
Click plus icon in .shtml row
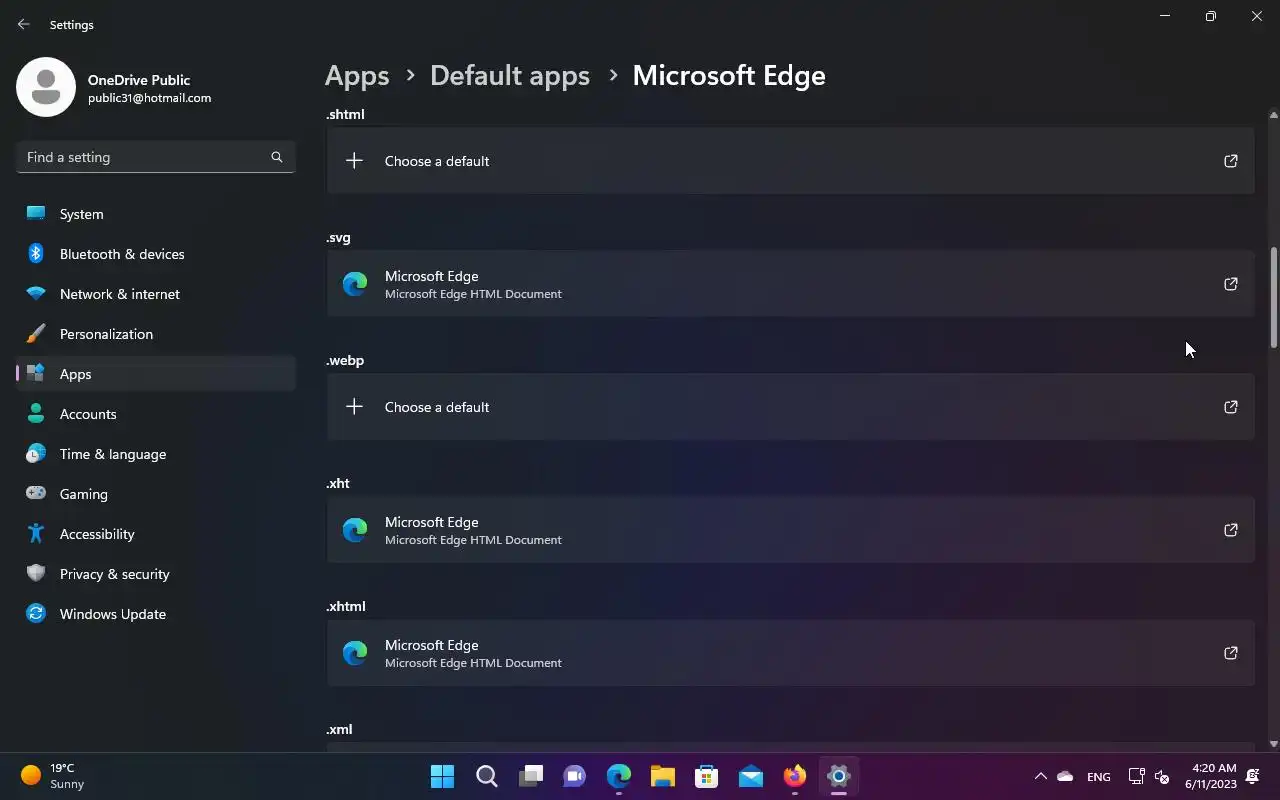pos(354,161)
